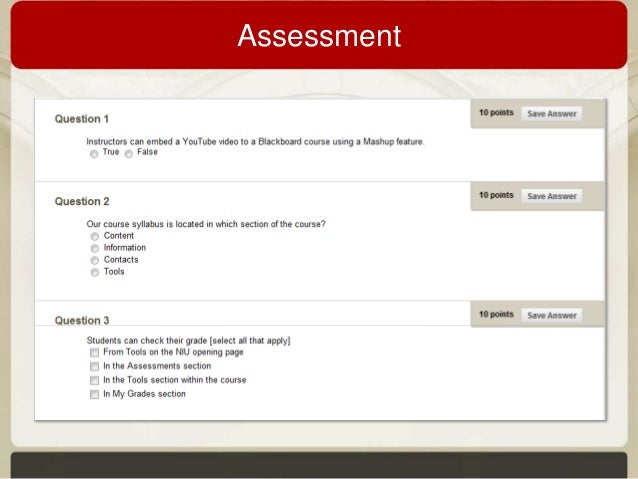The image size is (638, 479).
Task: Click the '10 points' label for Question 1
Action: [496, 113]
